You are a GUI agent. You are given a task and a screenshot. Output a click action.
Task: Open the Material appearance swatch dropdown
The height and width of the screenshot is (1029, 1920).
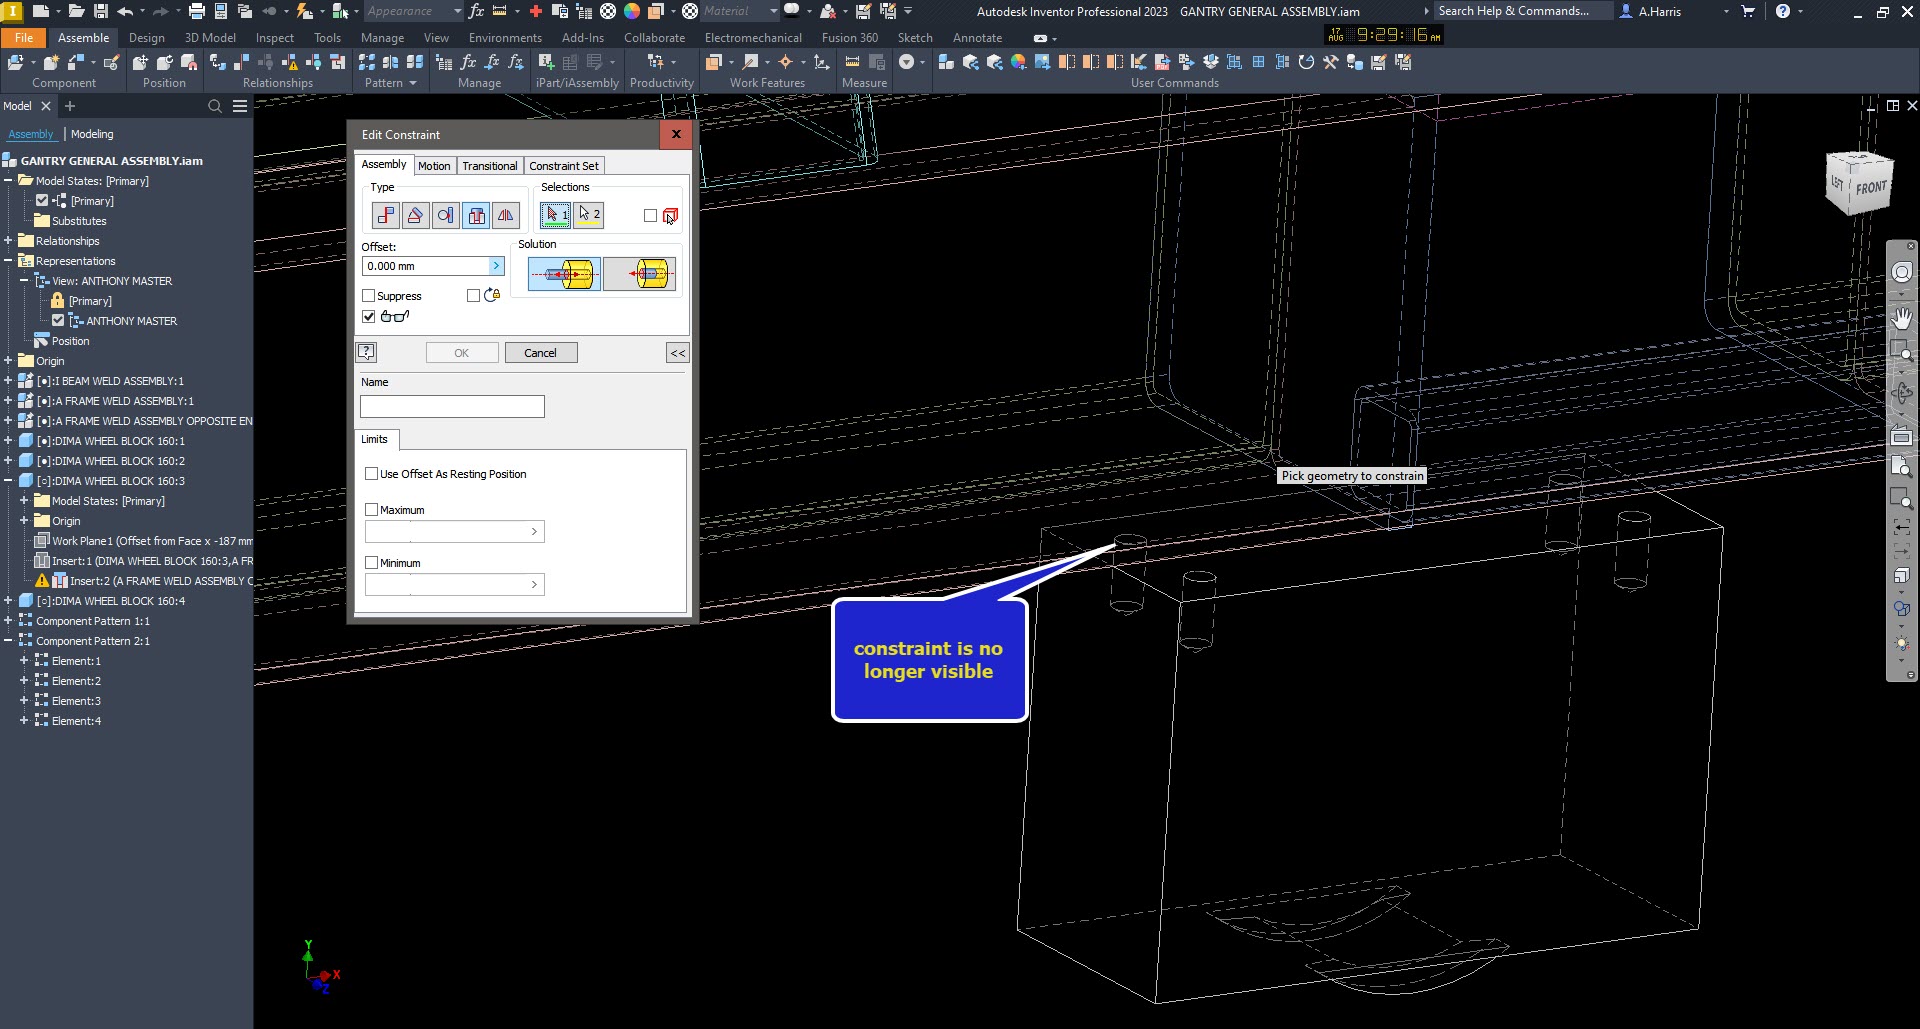tap(773, 11)
